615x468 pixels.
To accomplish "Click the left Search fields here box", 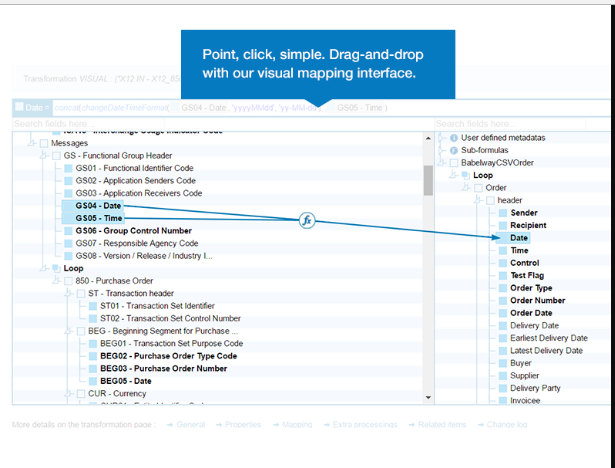I will 88,124.
